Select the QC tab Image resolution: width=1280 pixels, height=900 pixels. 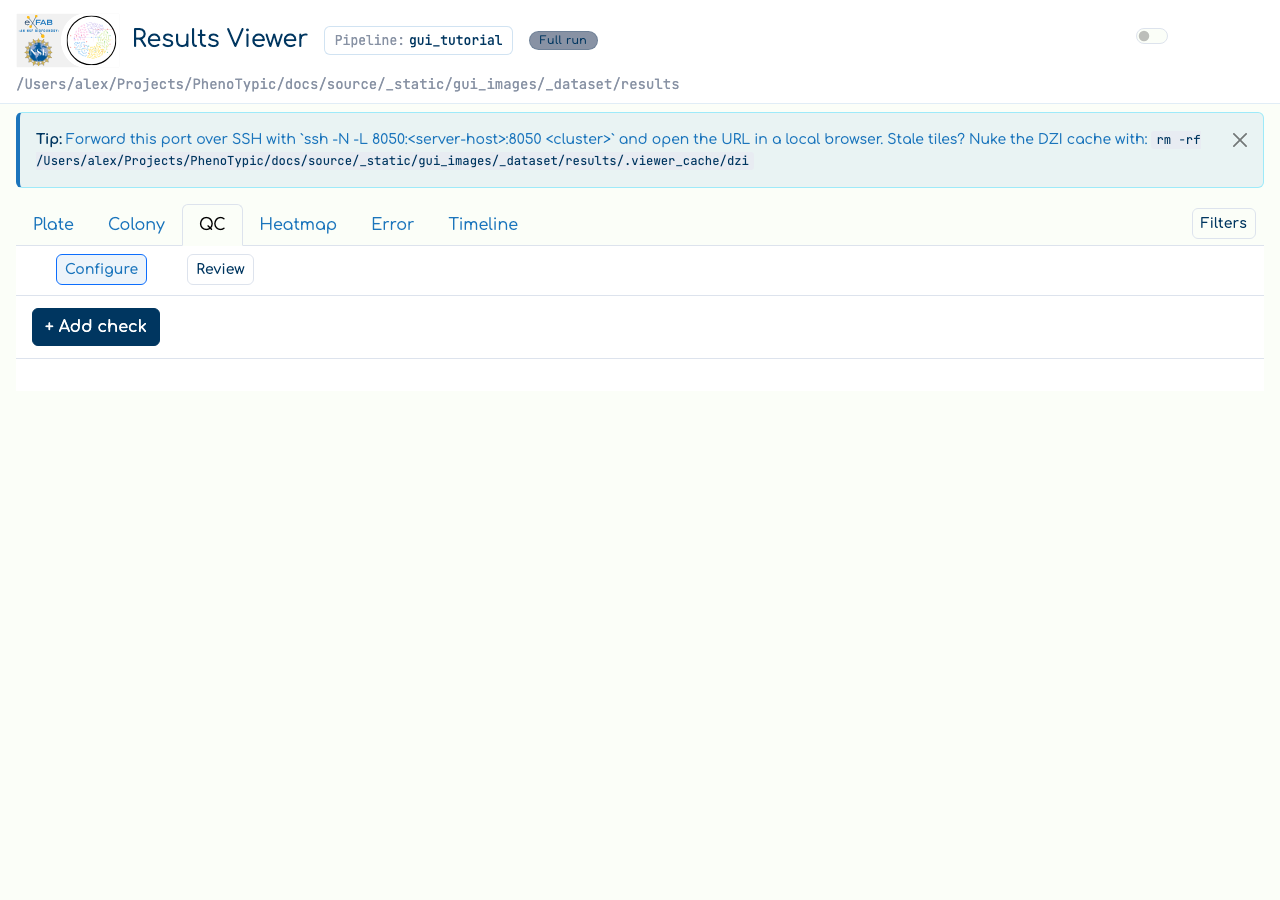[x=212, y=225]
